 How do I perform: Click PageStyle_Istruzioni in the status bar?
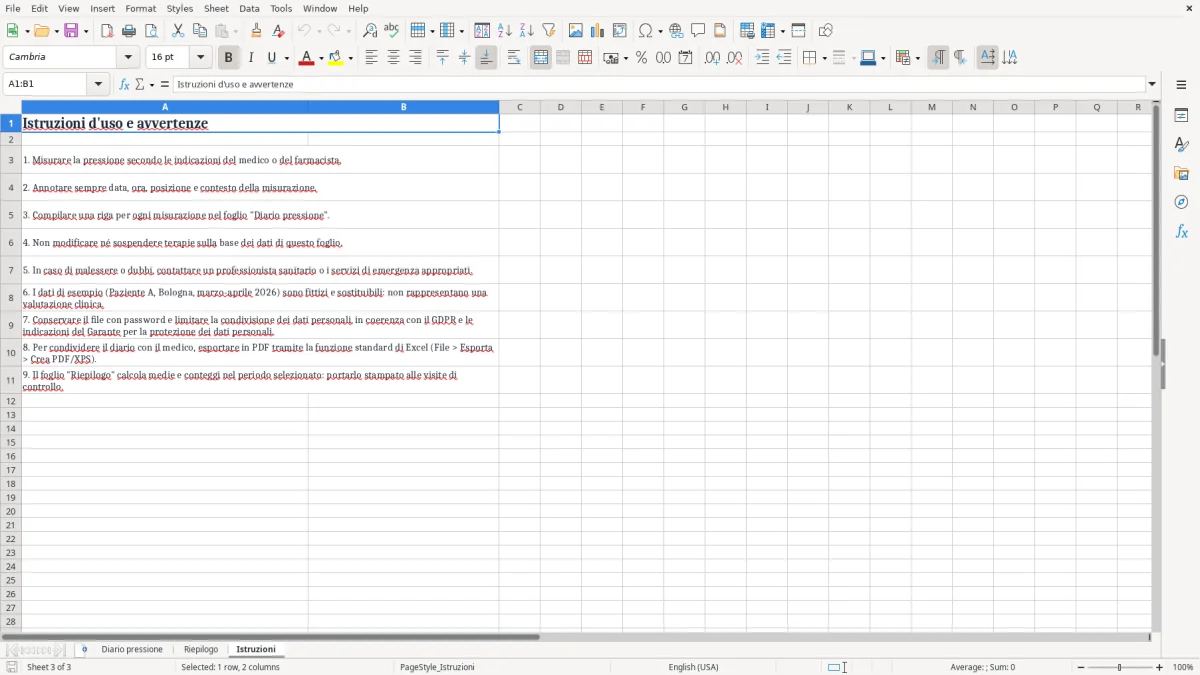click(x=437, y=667)
